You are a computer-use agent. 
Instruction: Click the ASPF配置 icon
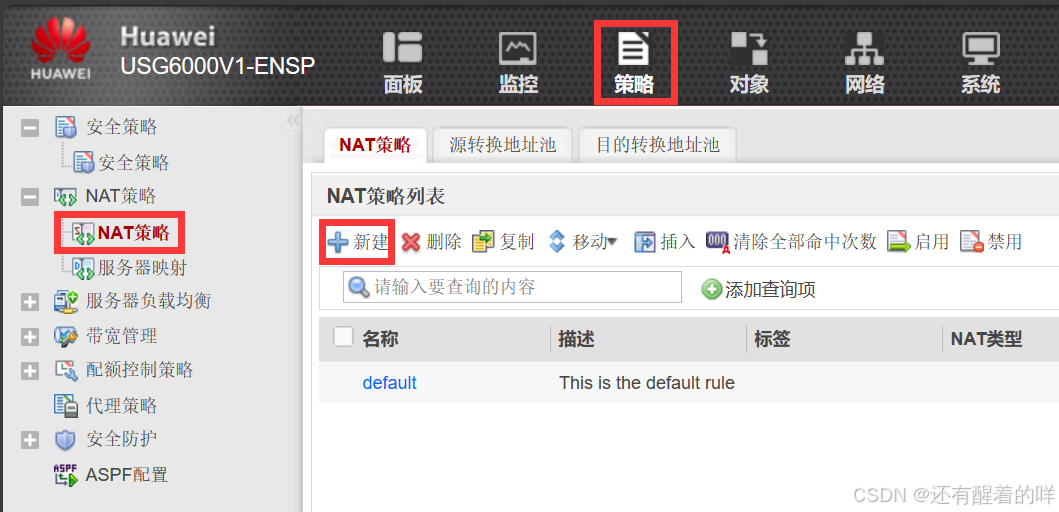point(66,475)
